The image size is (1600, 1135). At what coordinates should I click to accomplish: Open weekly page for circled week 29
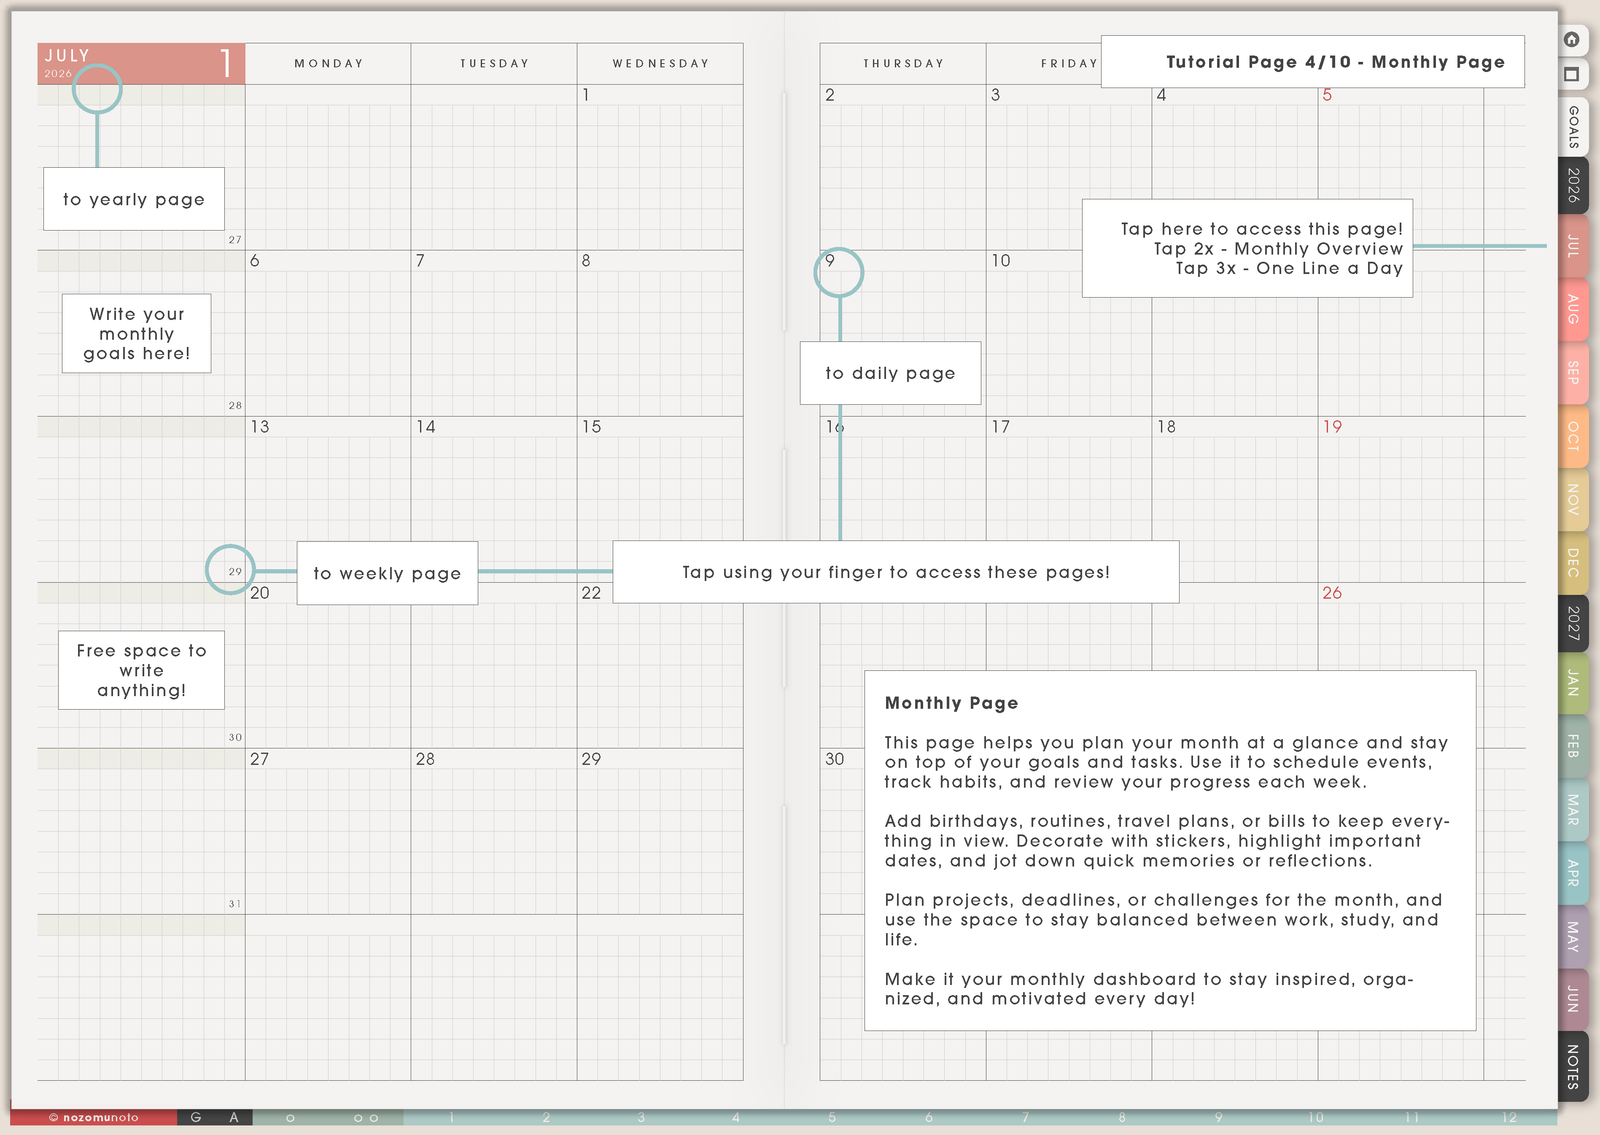235,572
